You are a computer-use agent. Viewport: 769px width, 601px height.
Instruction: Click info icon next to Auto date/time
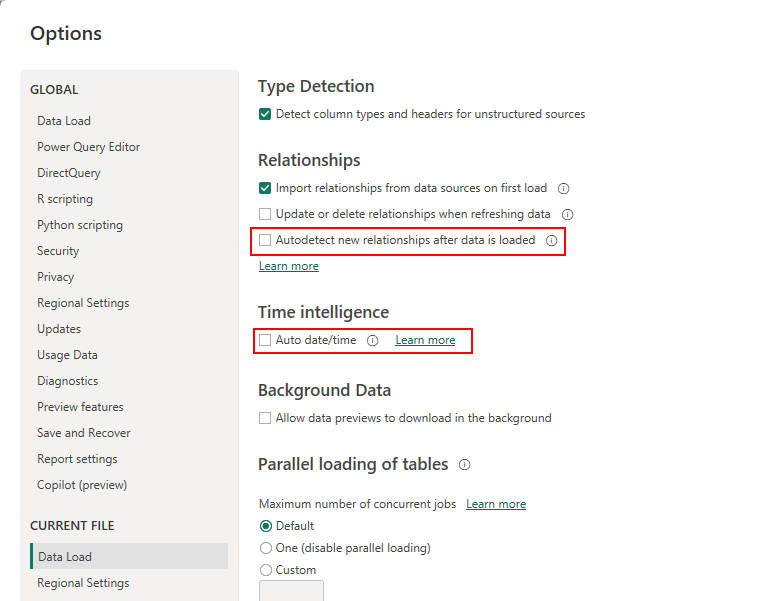[373, 340]
